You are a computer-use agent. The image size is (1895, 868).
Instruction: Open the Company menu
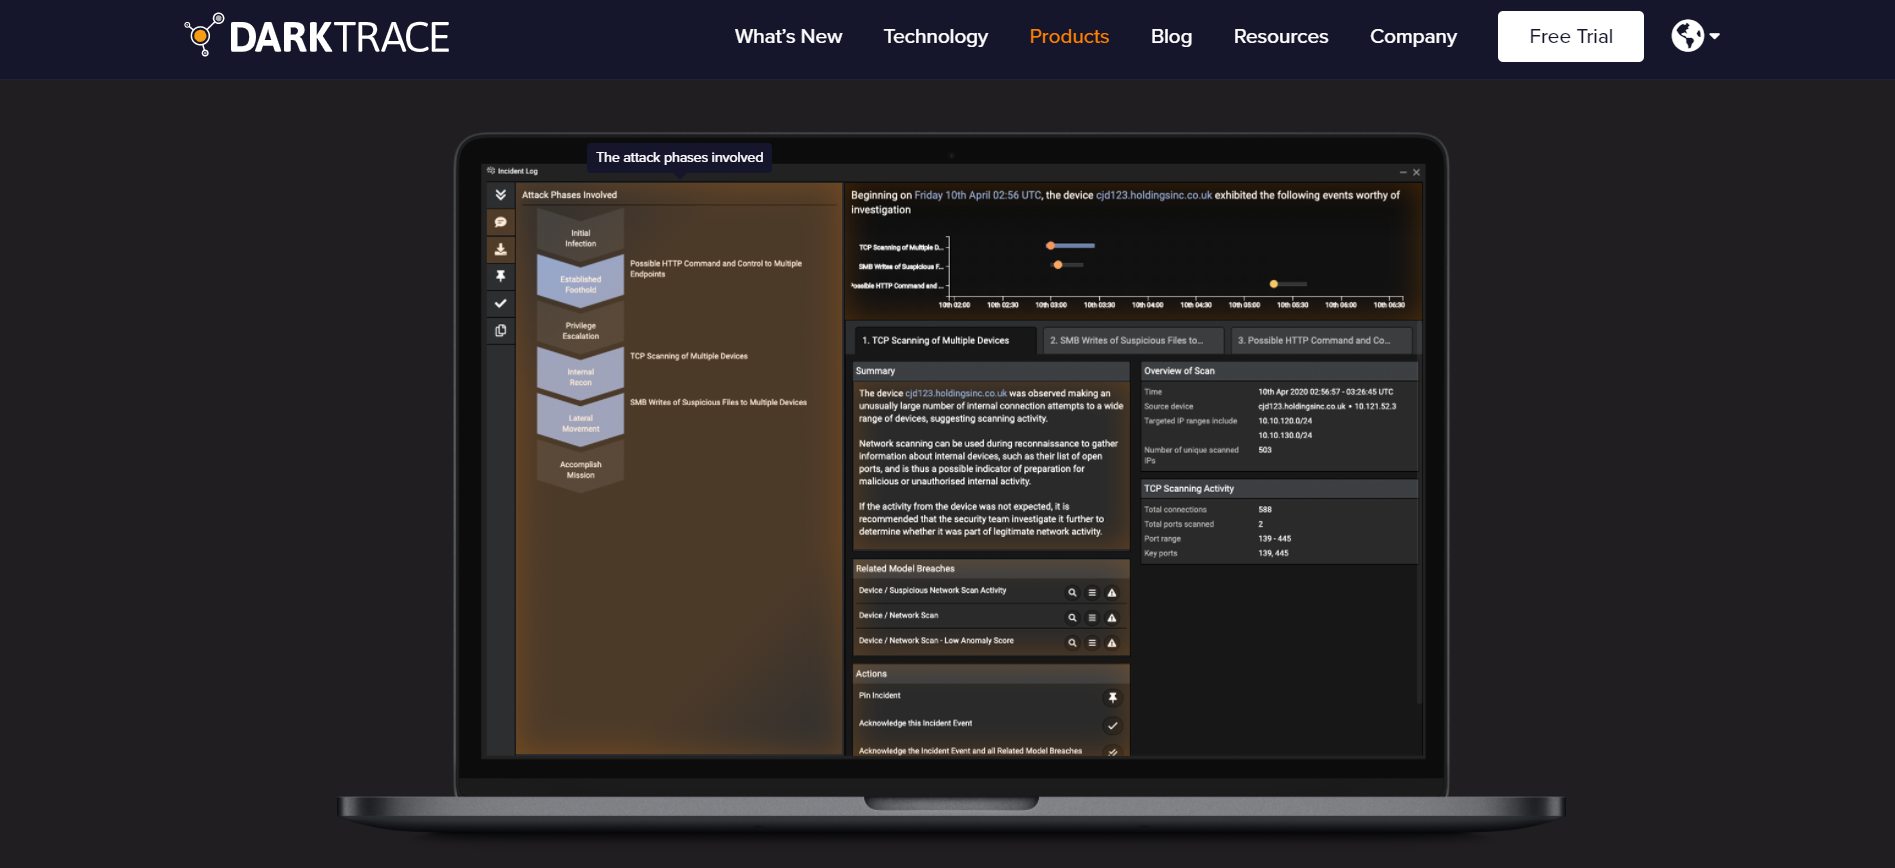(x=1413, y=36)
